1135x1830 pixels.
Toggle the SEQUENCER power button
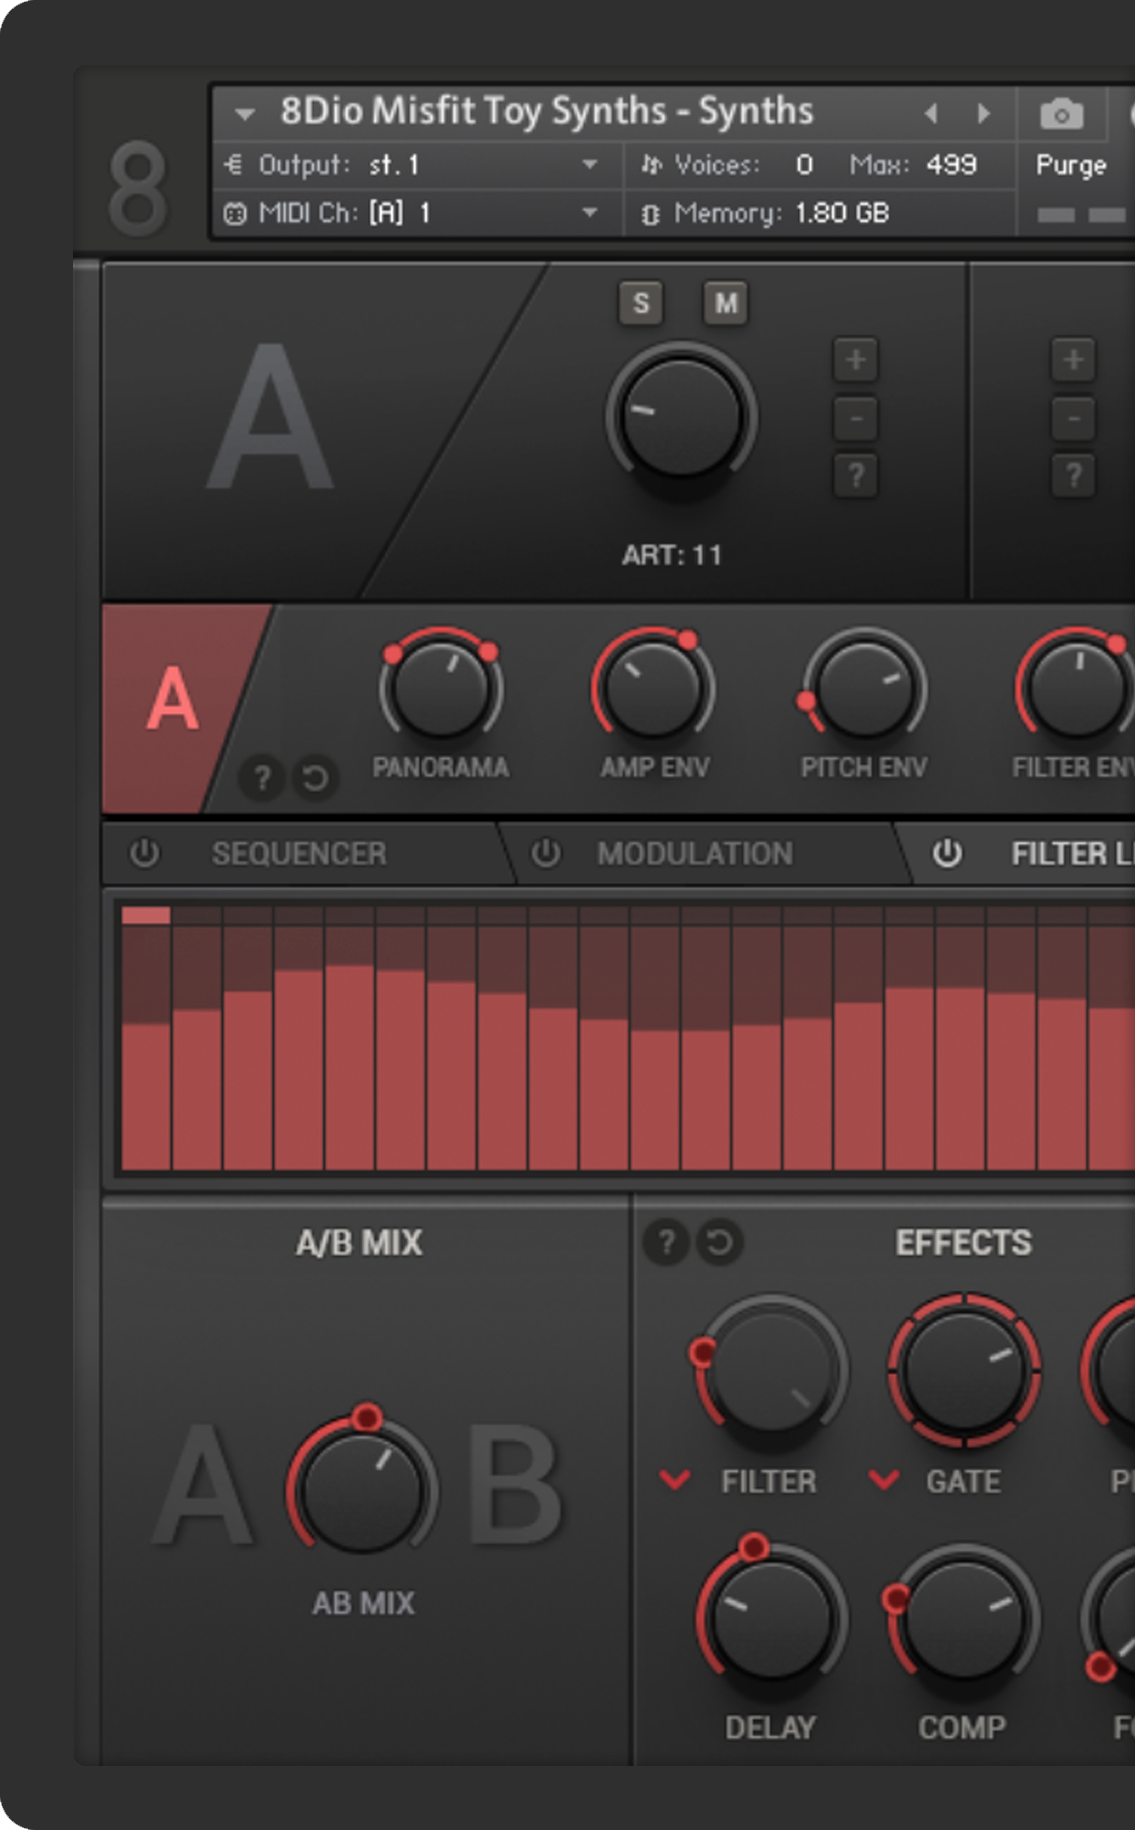[x=145, y=853]
